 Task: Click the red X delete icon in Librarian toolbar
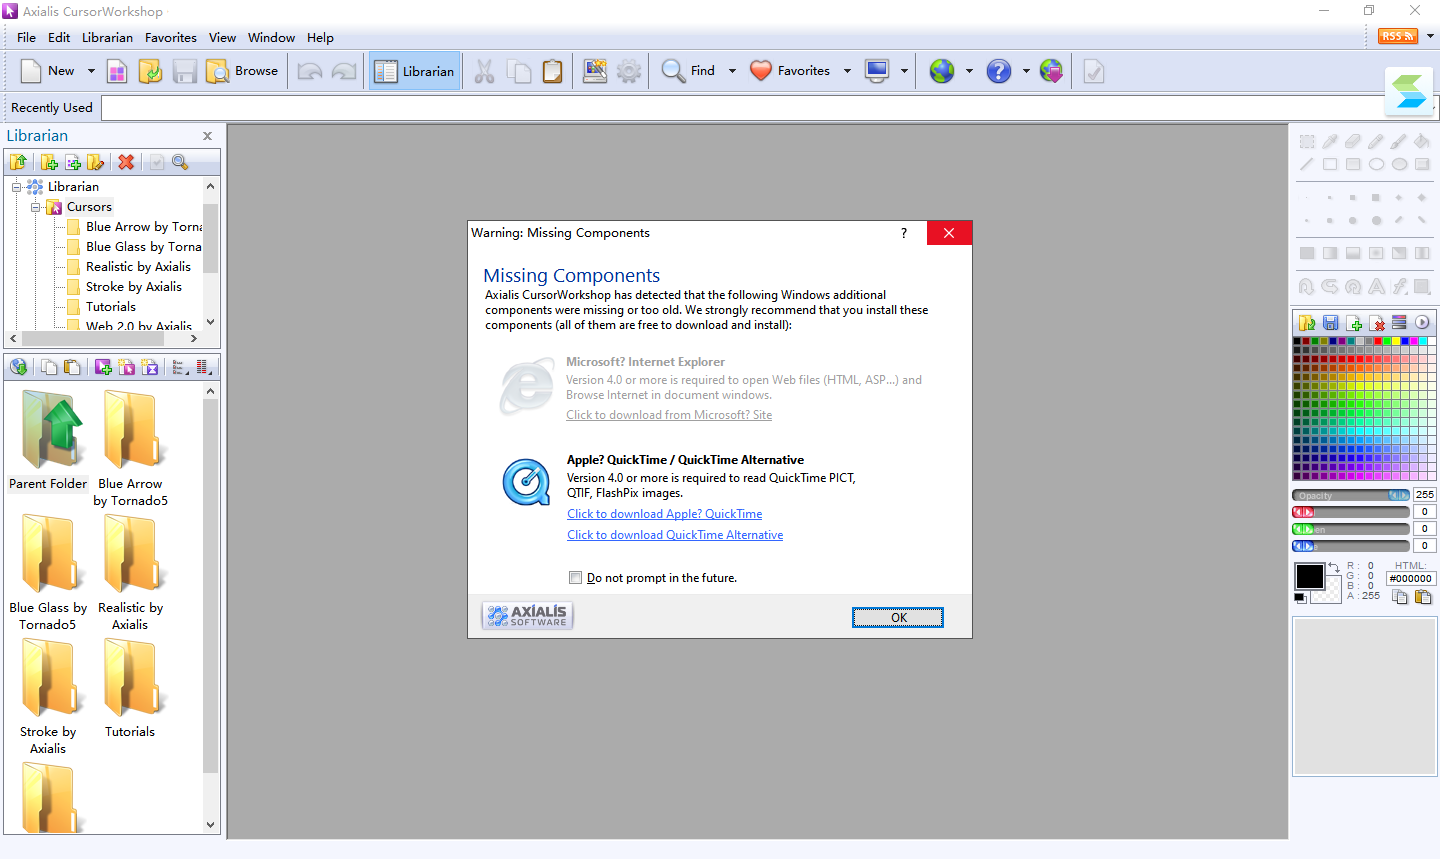[126, 162]
